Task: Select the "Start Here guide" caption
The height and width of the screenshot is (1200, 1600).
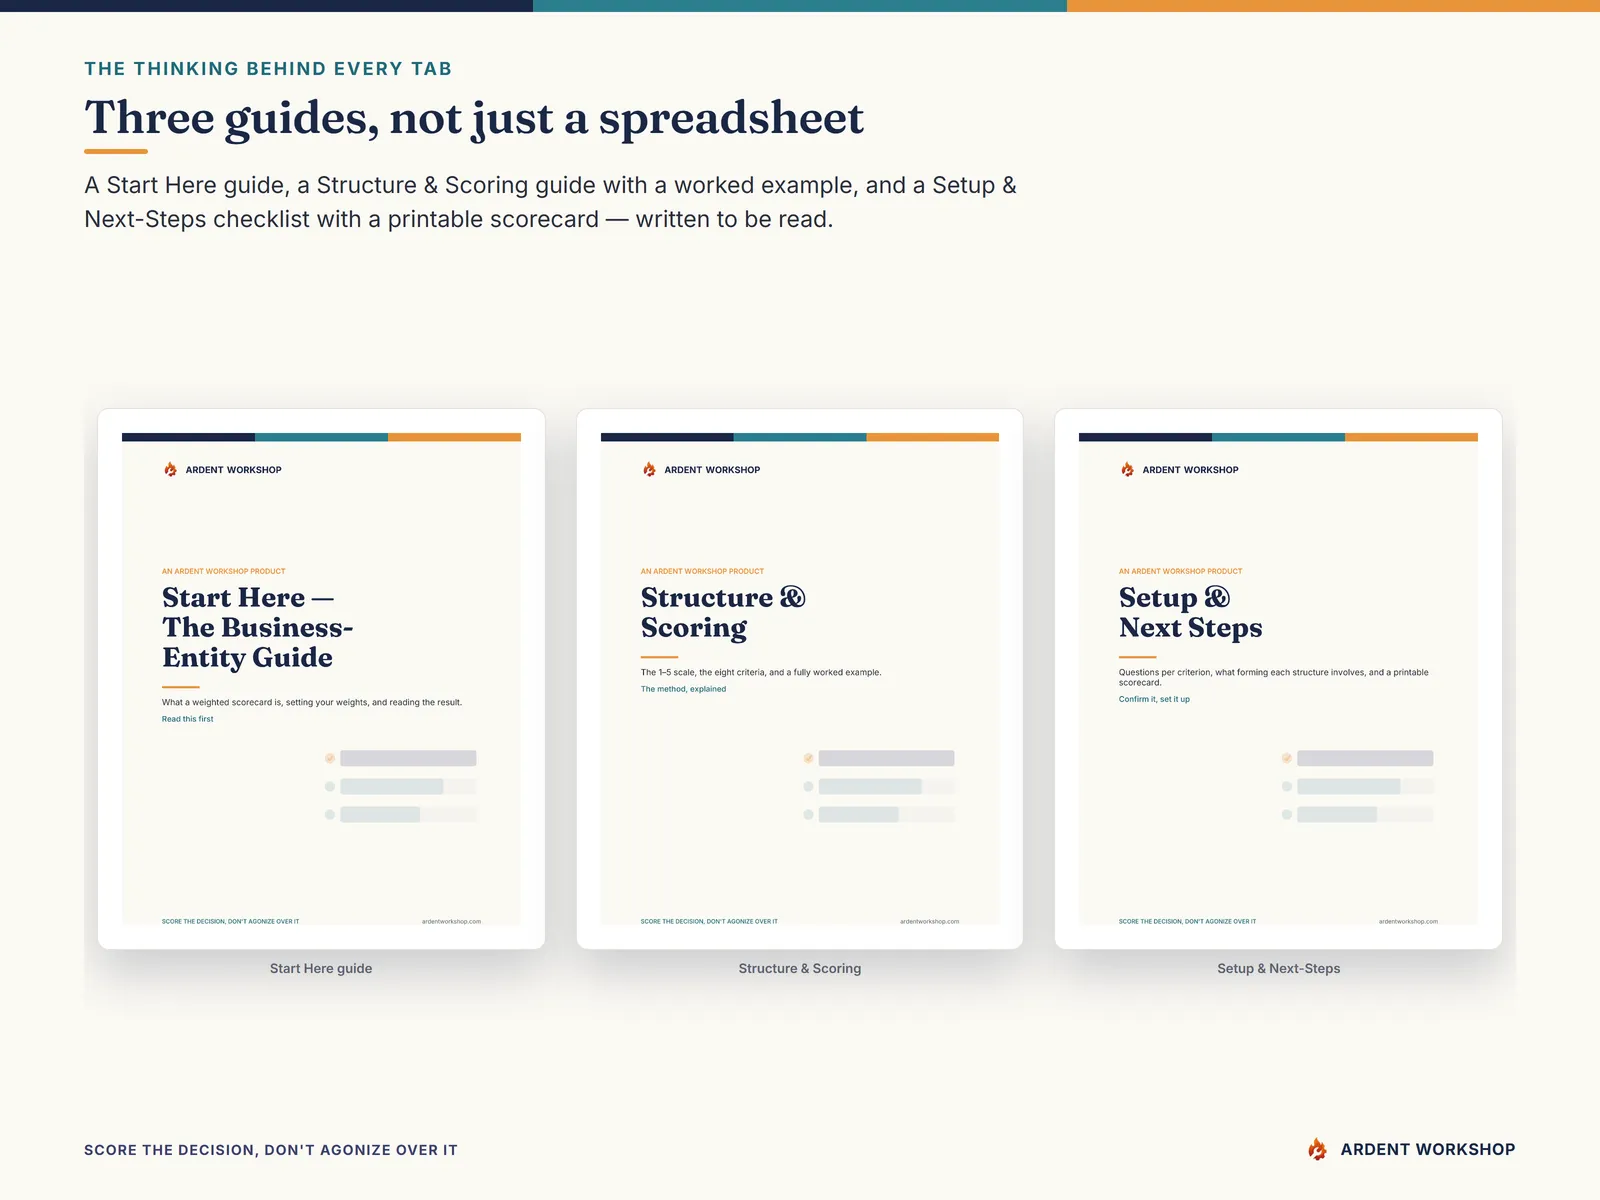Action: pos(321,968)
